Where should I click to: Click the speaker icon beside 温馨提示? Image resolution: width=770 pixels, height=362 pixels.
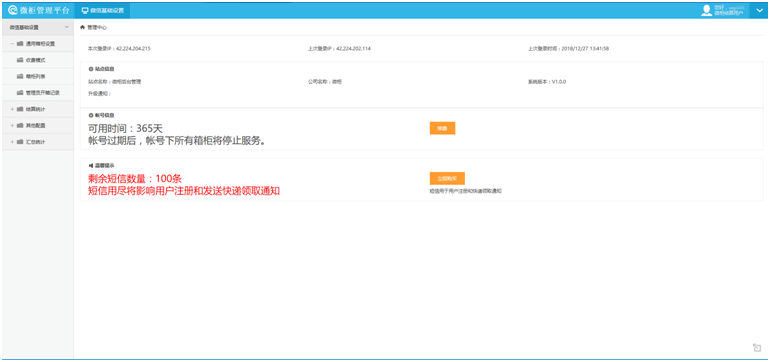click(x=91, y=166)
